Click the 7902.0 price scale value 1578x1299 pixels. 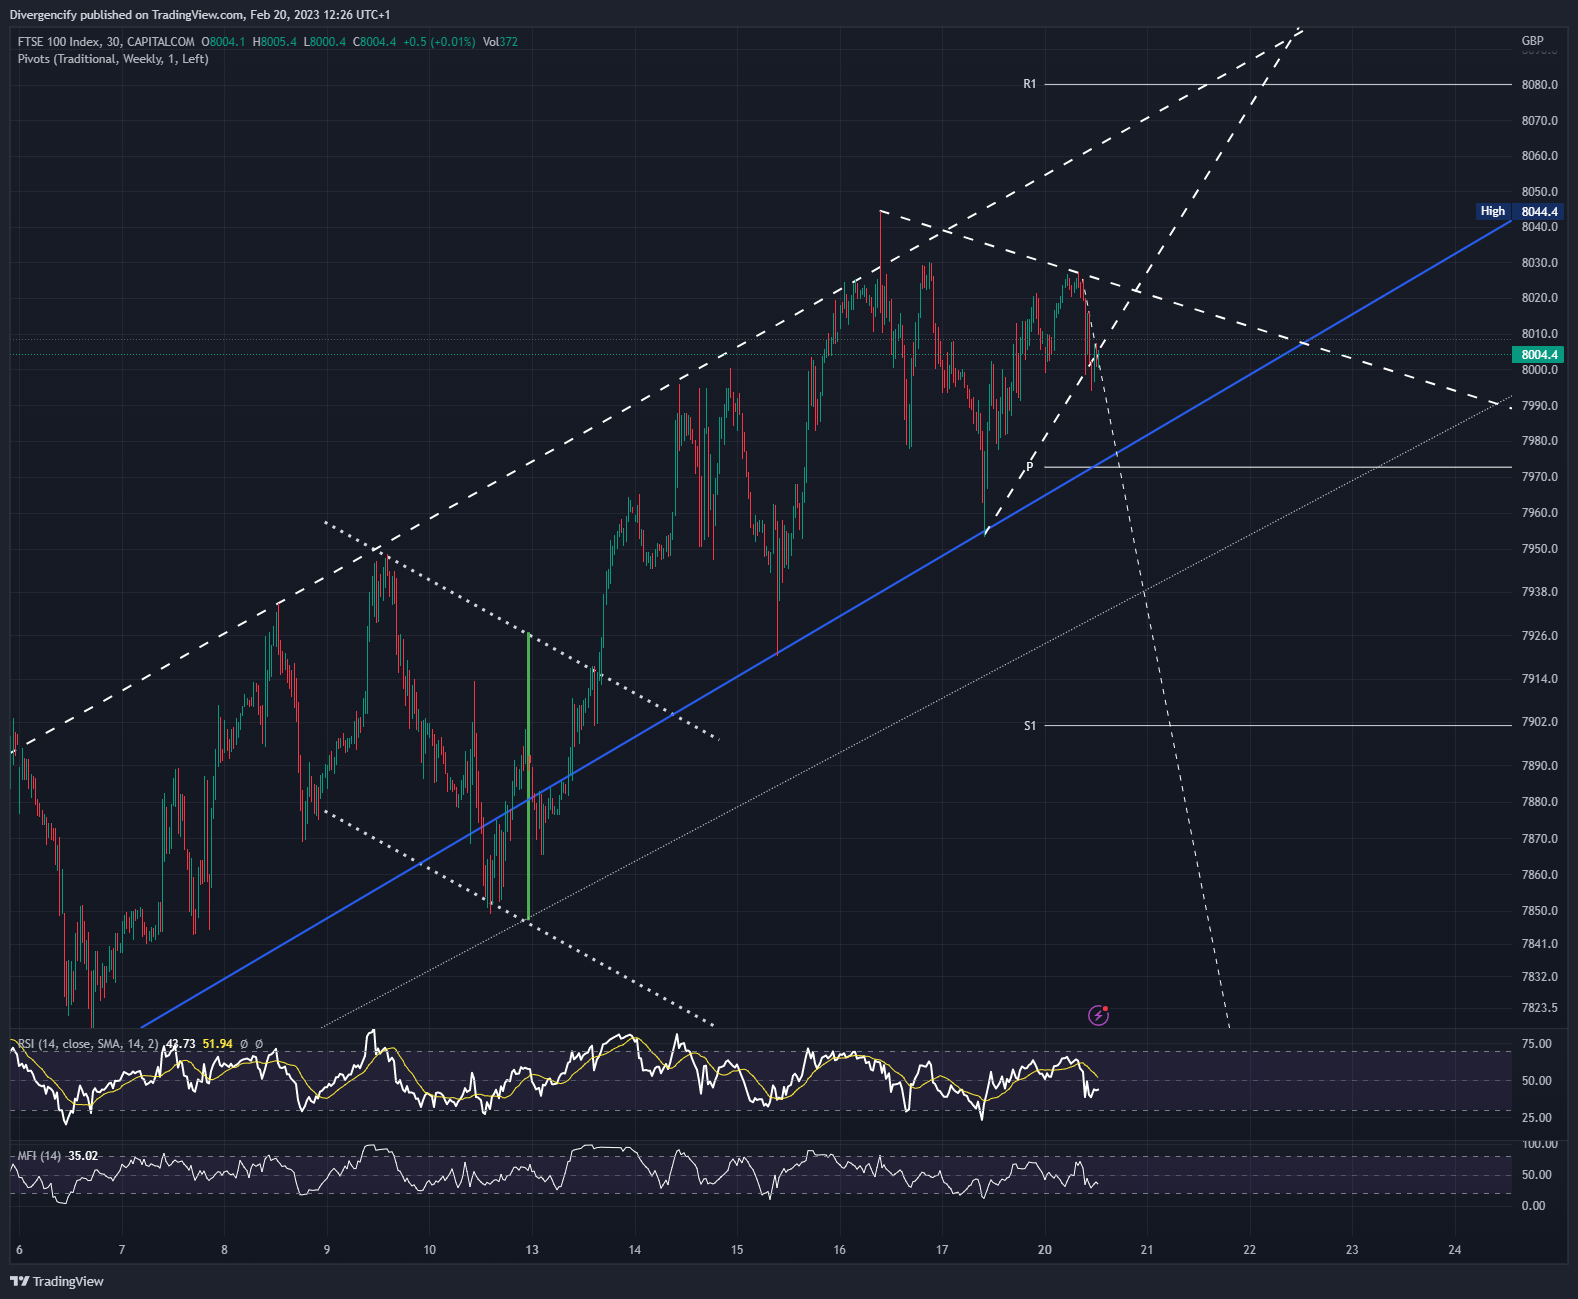(x=1539, y=722)
